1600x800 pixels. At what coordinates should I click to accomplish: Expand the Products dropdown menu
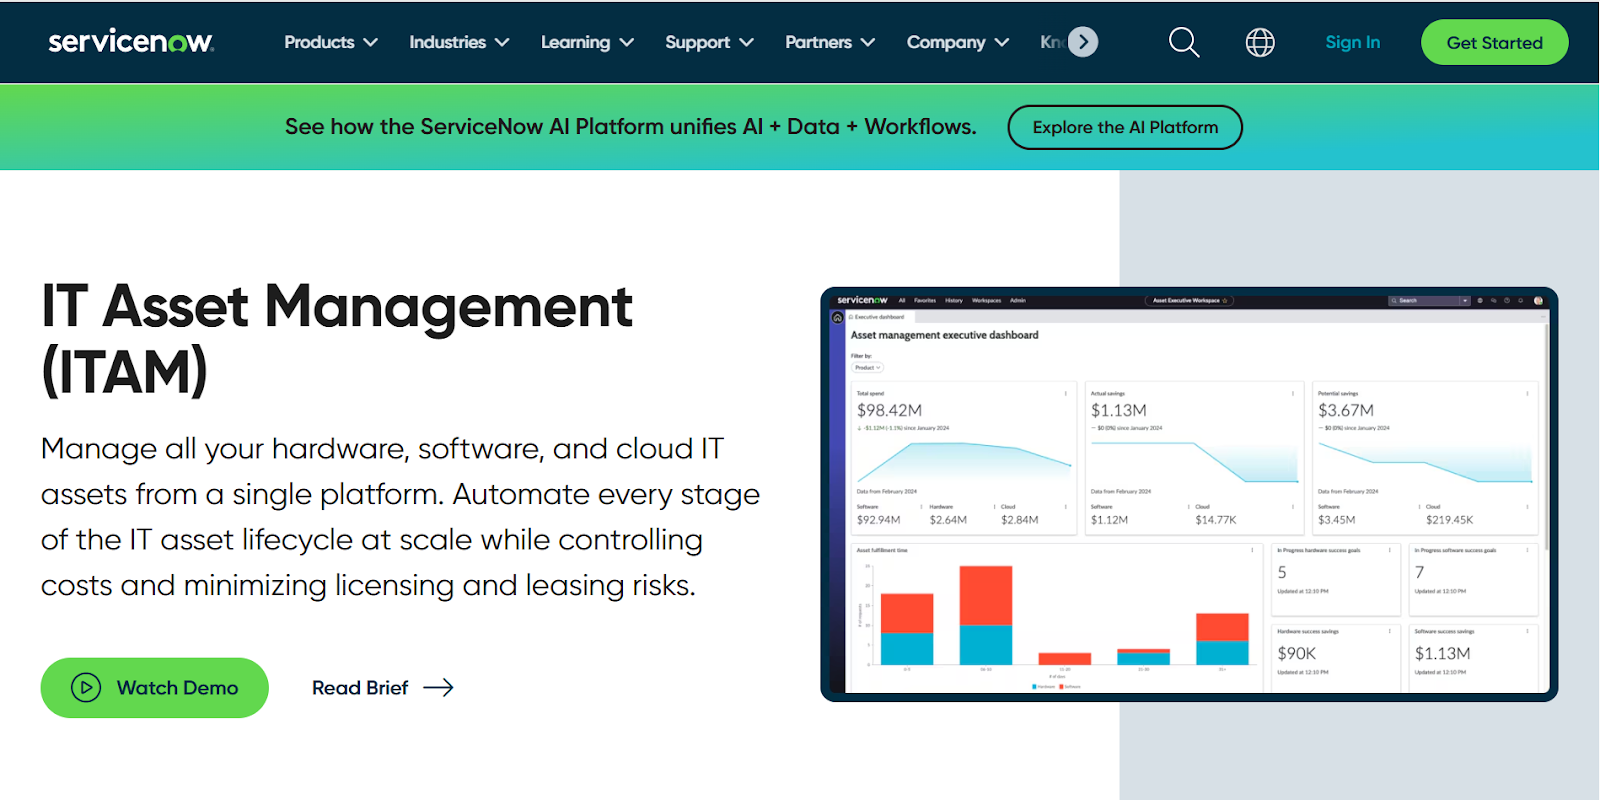pos(331,42)
